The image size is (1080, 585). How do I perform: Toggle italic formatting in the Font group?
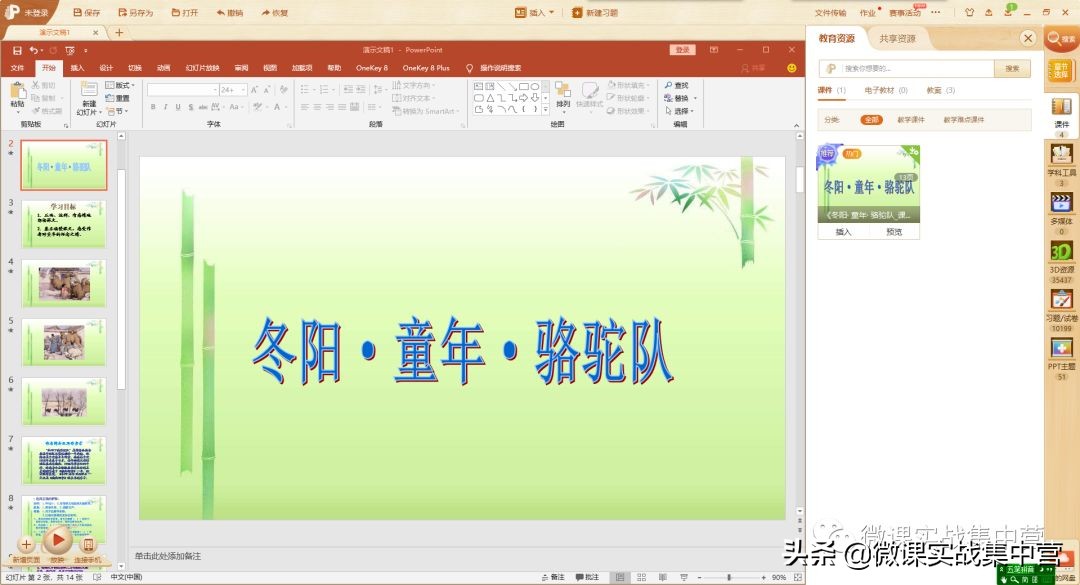click(x=166, y=106)
